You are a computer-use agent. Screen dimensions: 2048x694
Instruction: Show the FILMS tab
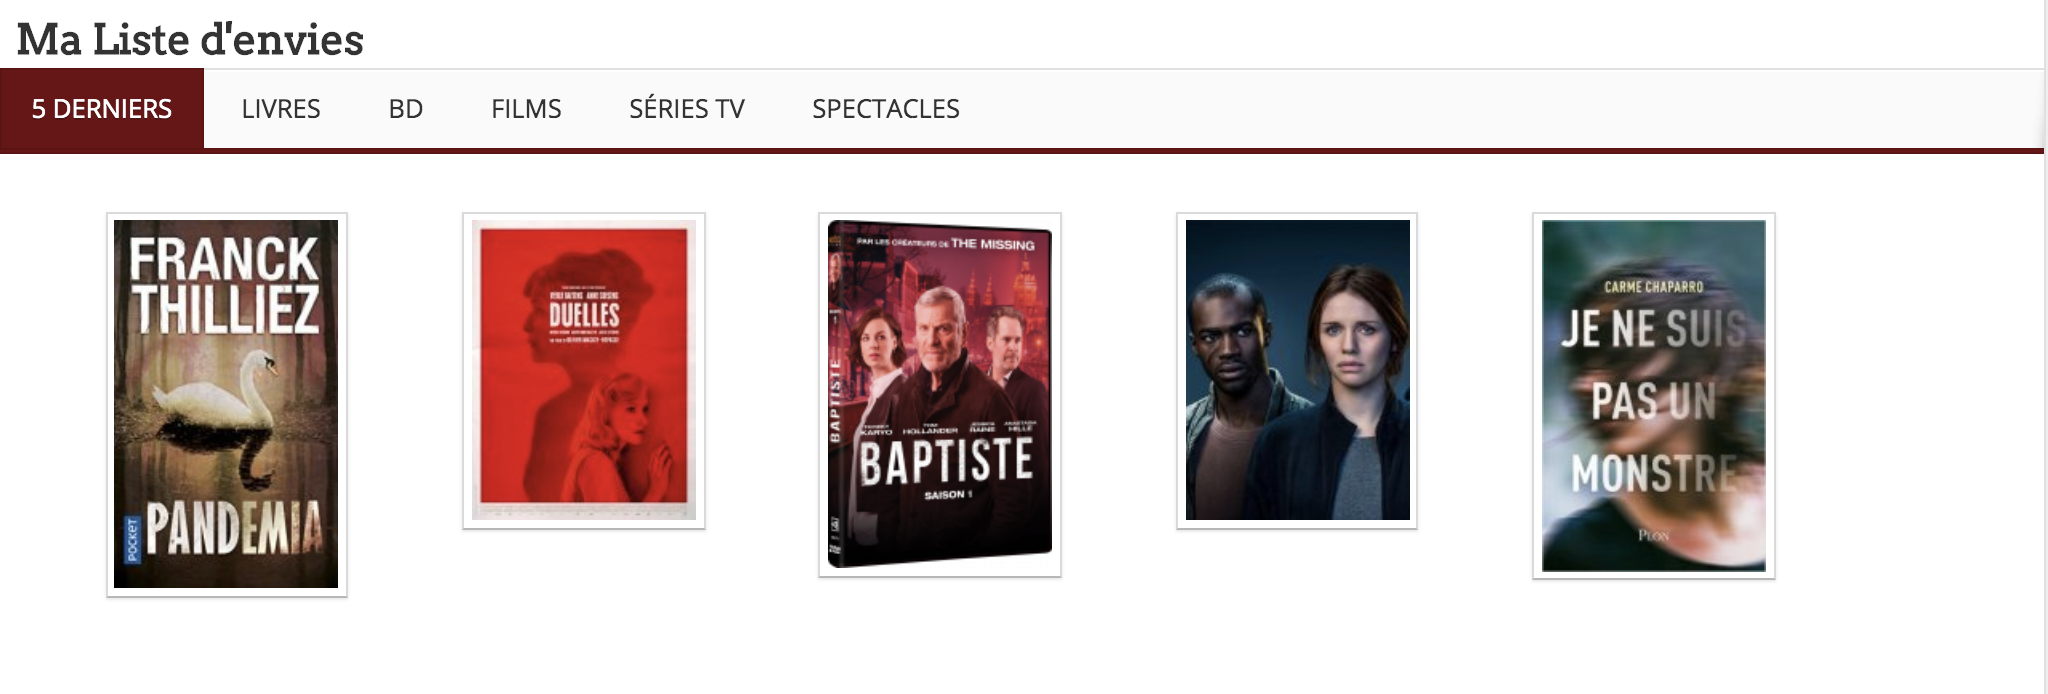pyautogui.click(x=526, y=109)
